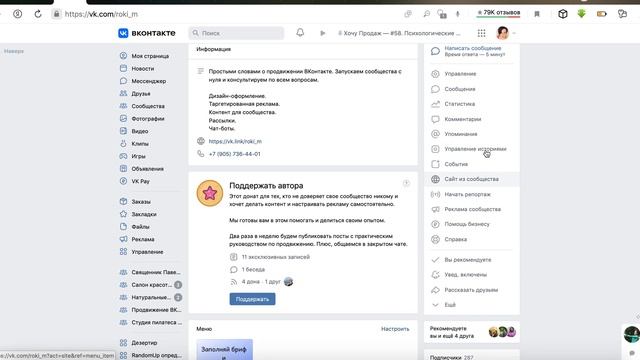
Task: Open Заполняй бриф menu thumbnail
Action: (224, 349)
